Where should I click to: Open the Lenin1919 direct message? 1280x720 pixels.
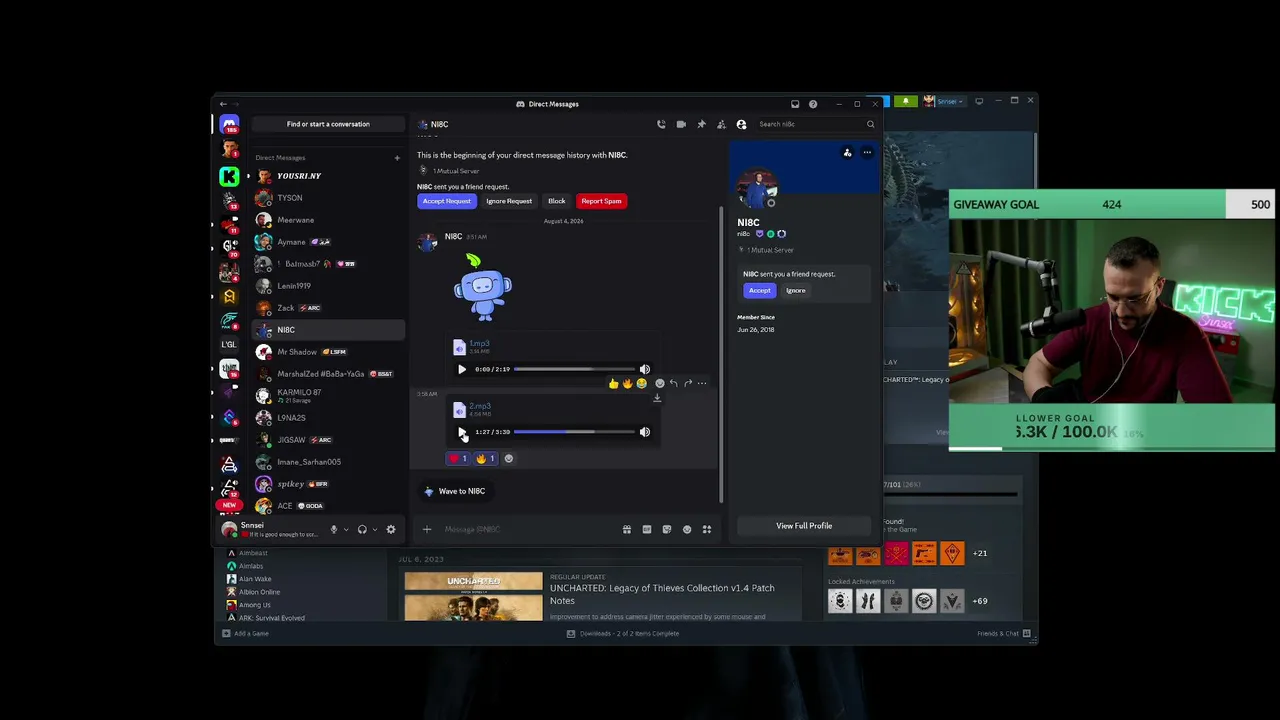click(328, 286)
